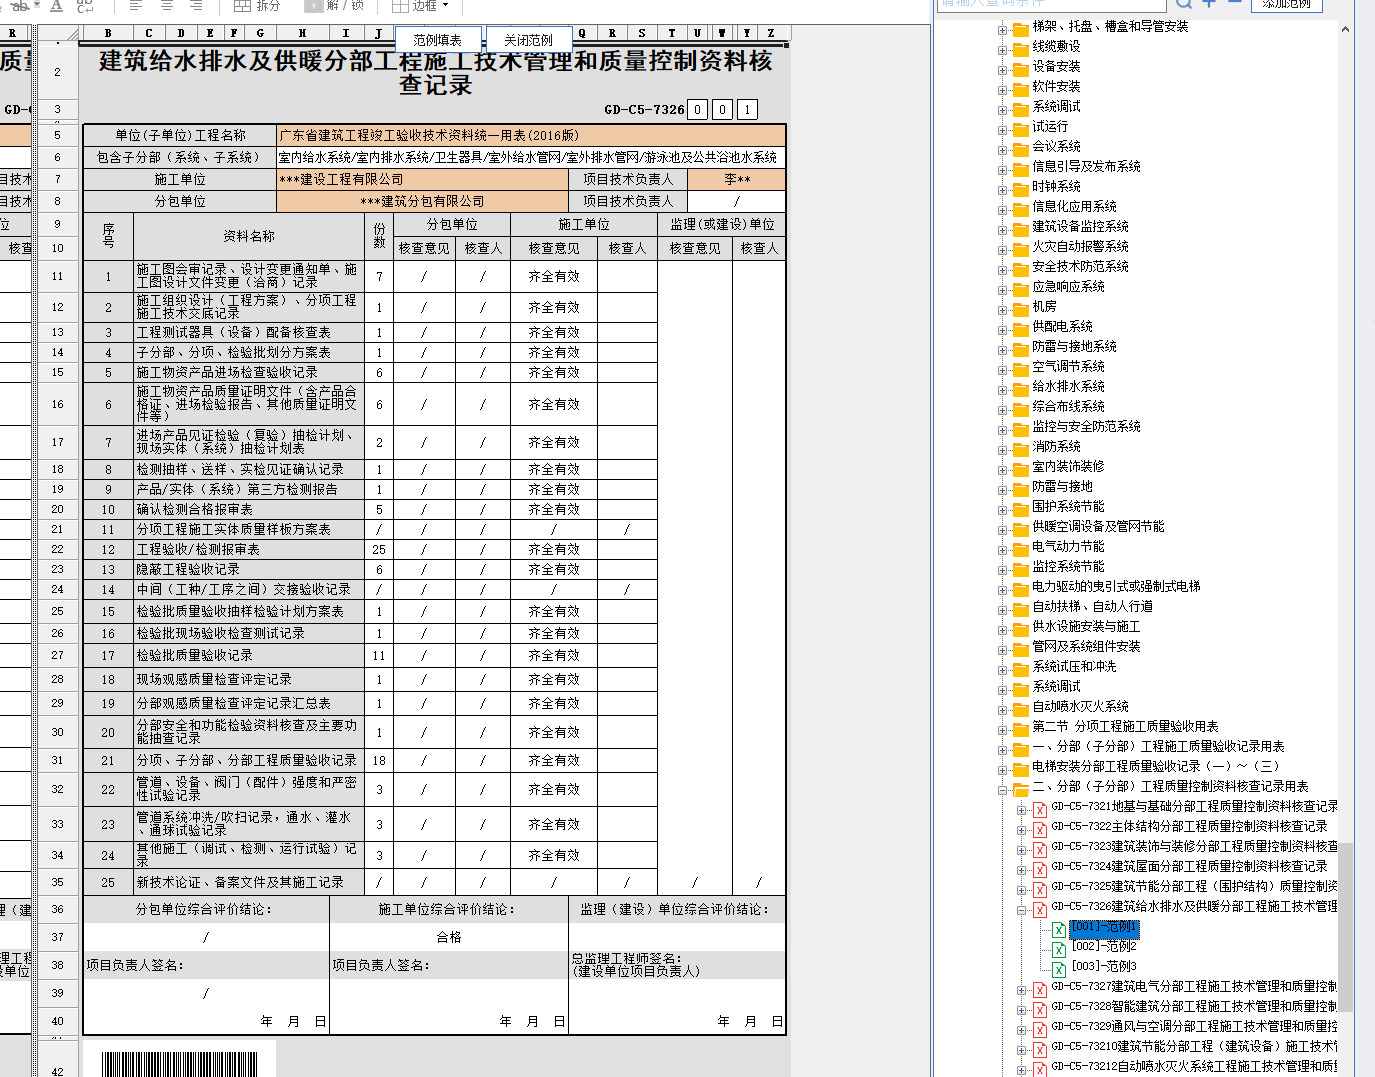Select the 综合布线系统 tree item

coord(1068,406)
